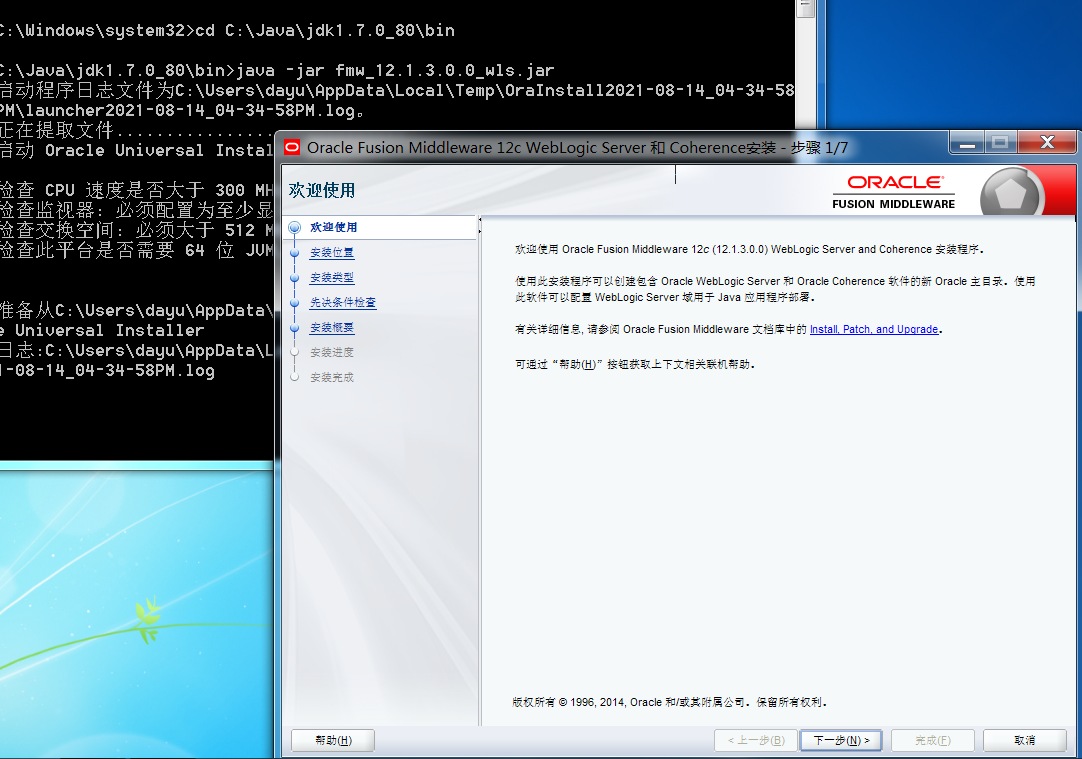Click the Oracle icon in the installer title bar
This screenshot has height=759, width=1082.
tap(292, 147)
